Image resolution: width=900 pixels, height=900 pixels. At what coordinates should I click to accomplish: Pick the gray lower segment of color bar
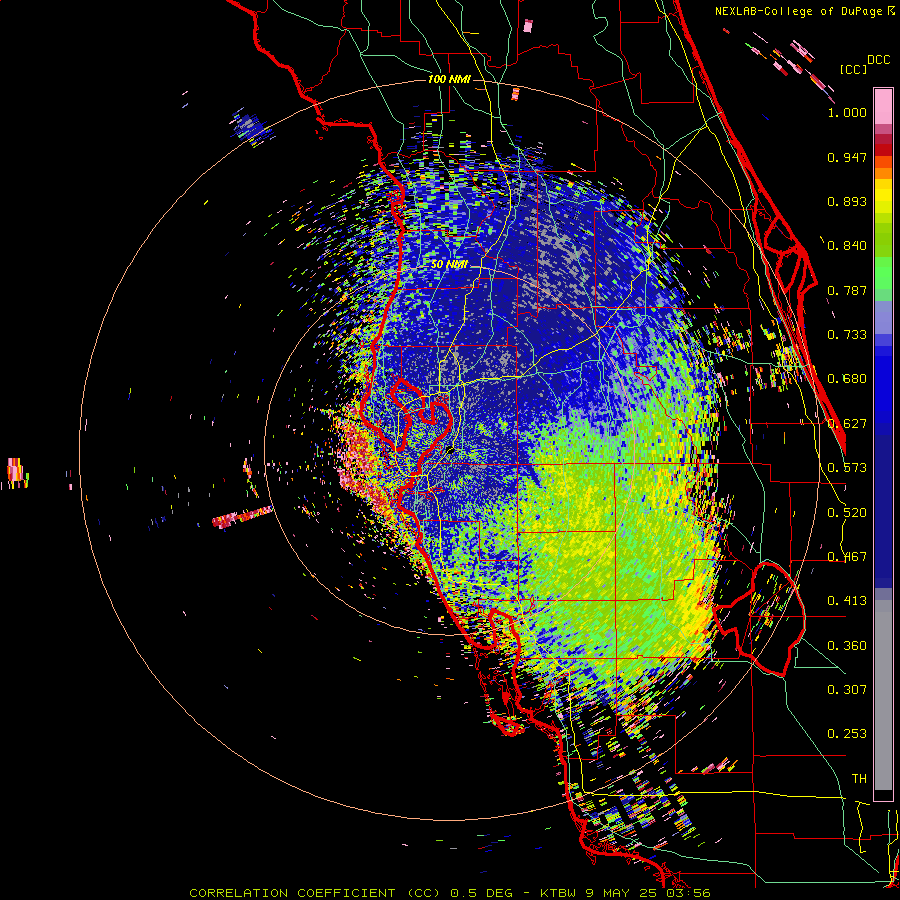[883, 695]
